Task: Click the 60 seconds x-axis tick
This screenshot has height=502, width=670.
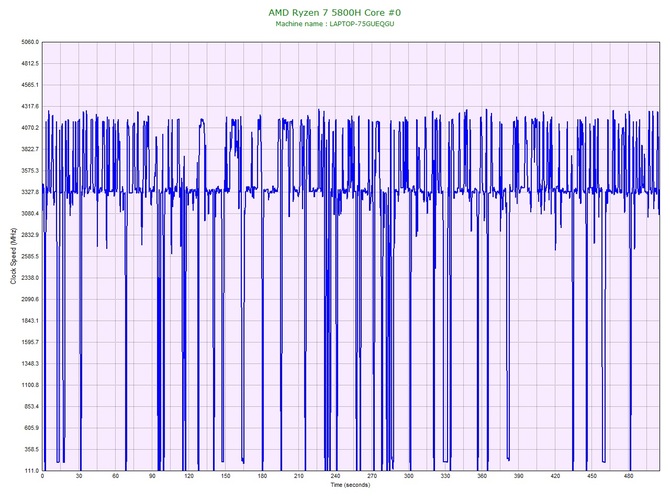Action: 116,477
